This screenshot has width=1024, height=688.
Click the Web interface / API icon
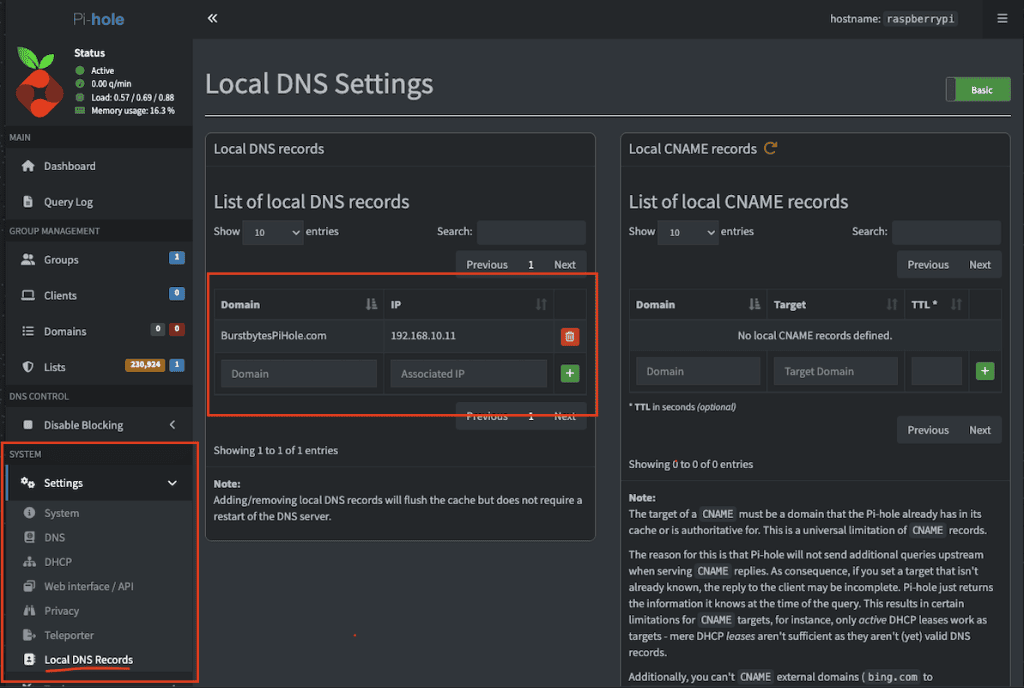coord(29,586)
